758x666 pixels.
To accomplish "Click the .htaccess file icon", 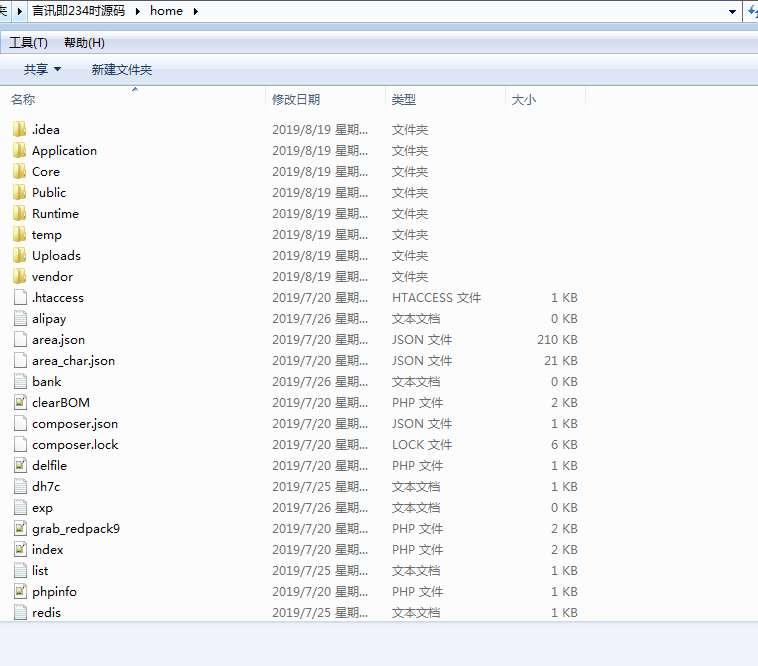I will tap(20, 298).
